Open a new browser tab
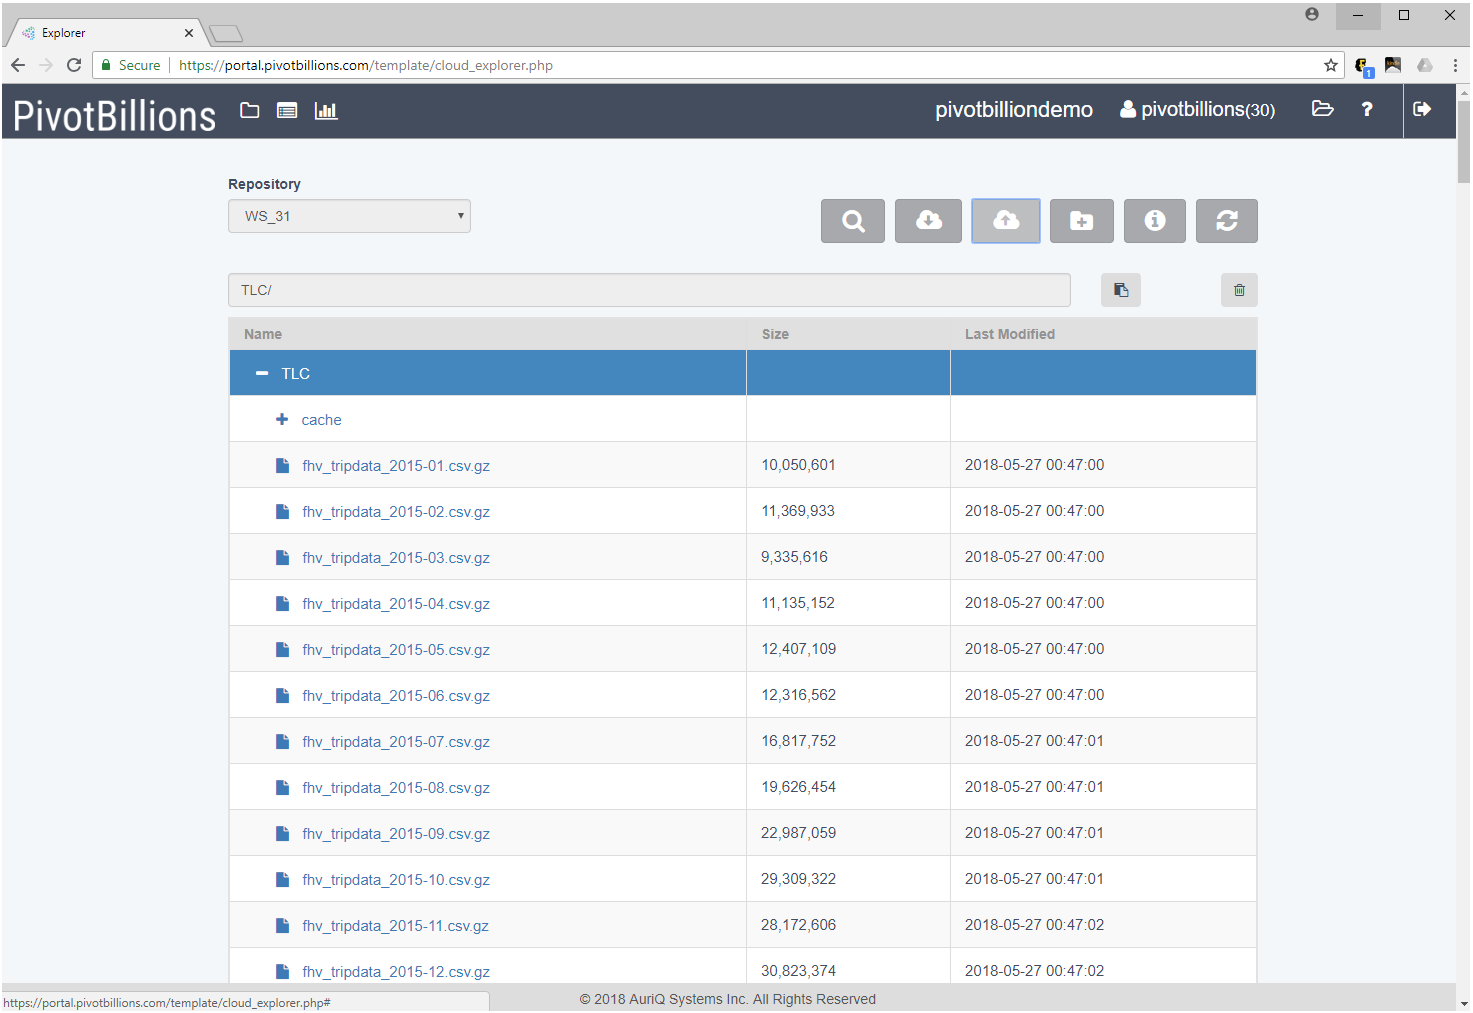The image size is (1473, 1013). (226, 34)
